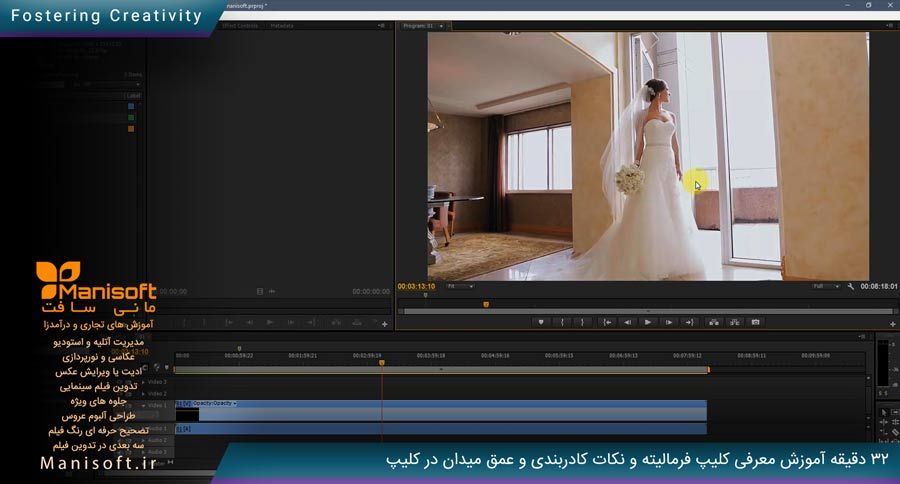
Task: Open the Program monitor button editor plus icon
Action: coord(893,324)
